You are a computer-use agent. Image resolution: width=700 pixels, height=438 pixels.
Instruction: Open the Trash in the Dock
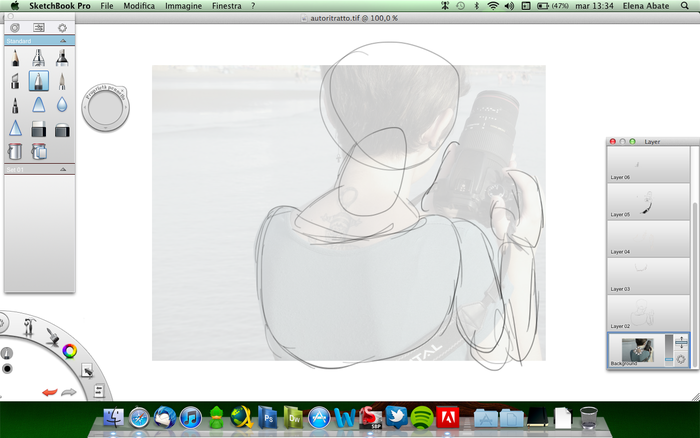pos(589,417)
